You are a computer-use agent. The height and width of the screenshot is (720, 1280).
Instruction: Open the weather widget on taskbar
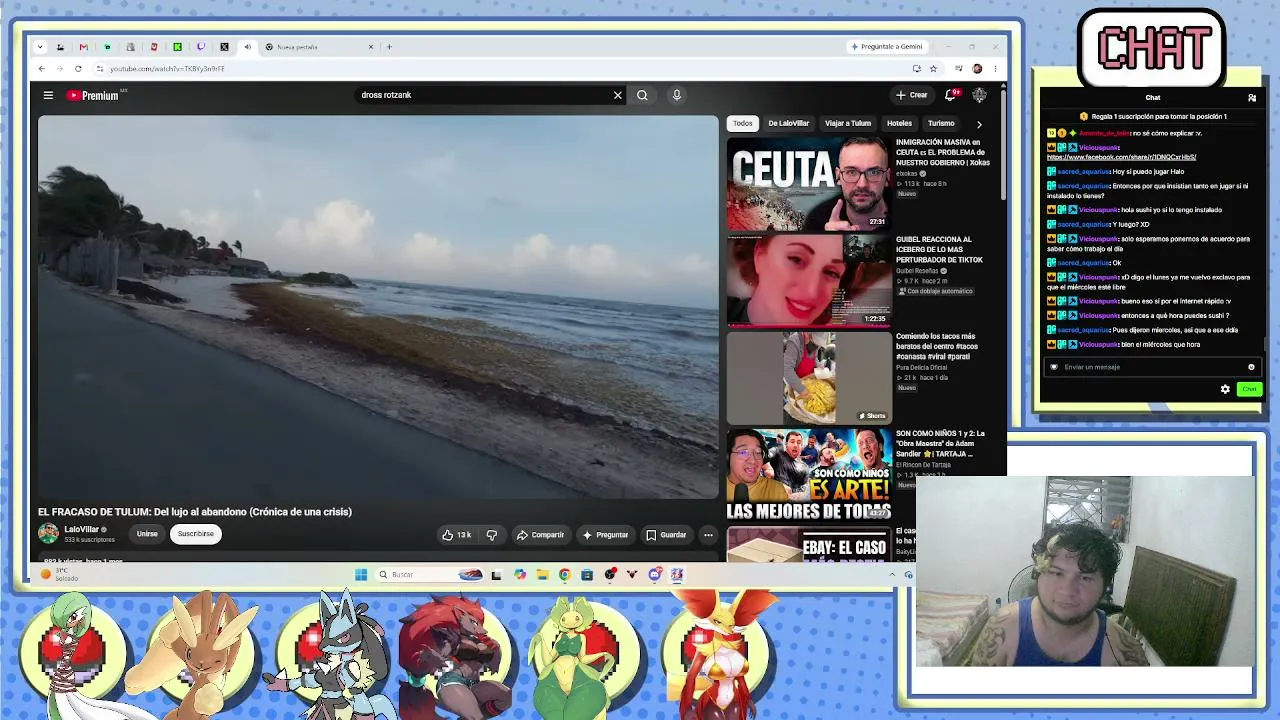60,574
